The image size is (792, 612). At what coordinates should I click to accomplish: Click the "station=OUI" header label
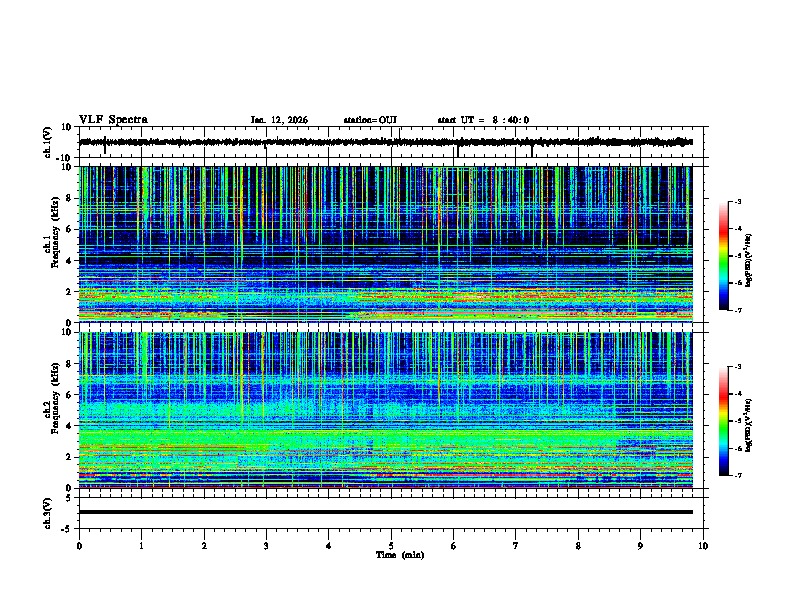pyautogui.click(x=370, y=120)
